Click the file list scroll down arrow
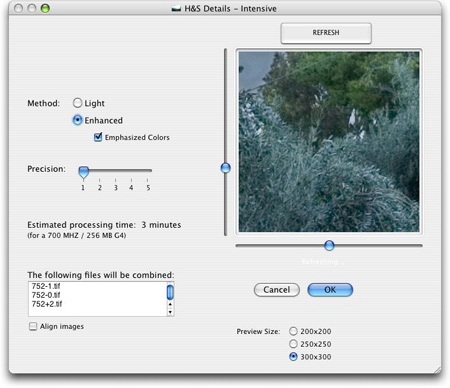The image size is (450, 388). point(170,312)
